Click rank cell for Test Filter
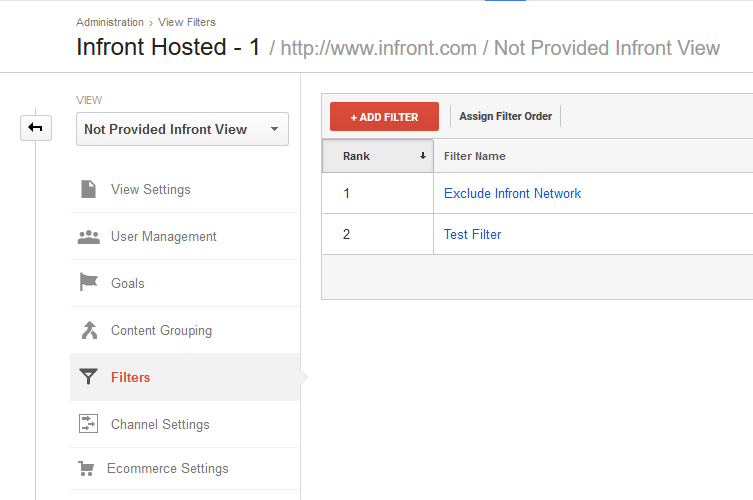 [x=378, y=234]
